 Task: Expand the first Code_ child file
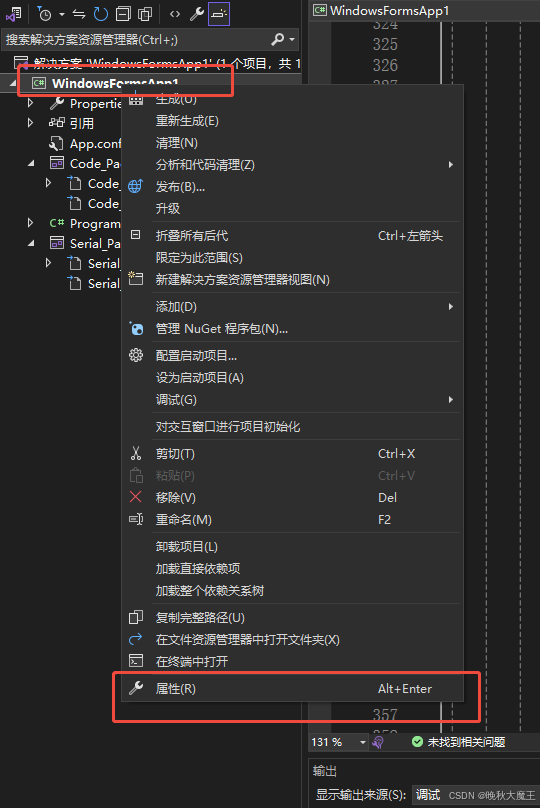48,183
